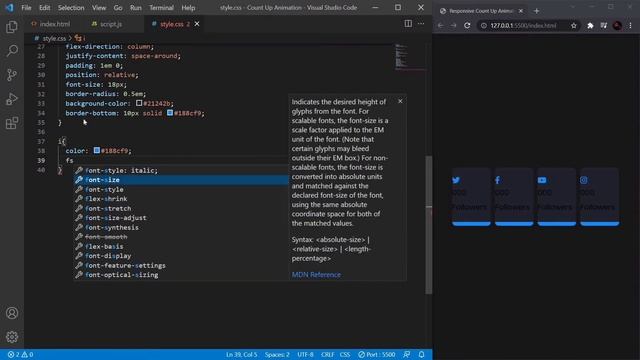The height and width of the screenshot is (360, 640).
Task: Open the Manage settings gear
Action: 12,337
